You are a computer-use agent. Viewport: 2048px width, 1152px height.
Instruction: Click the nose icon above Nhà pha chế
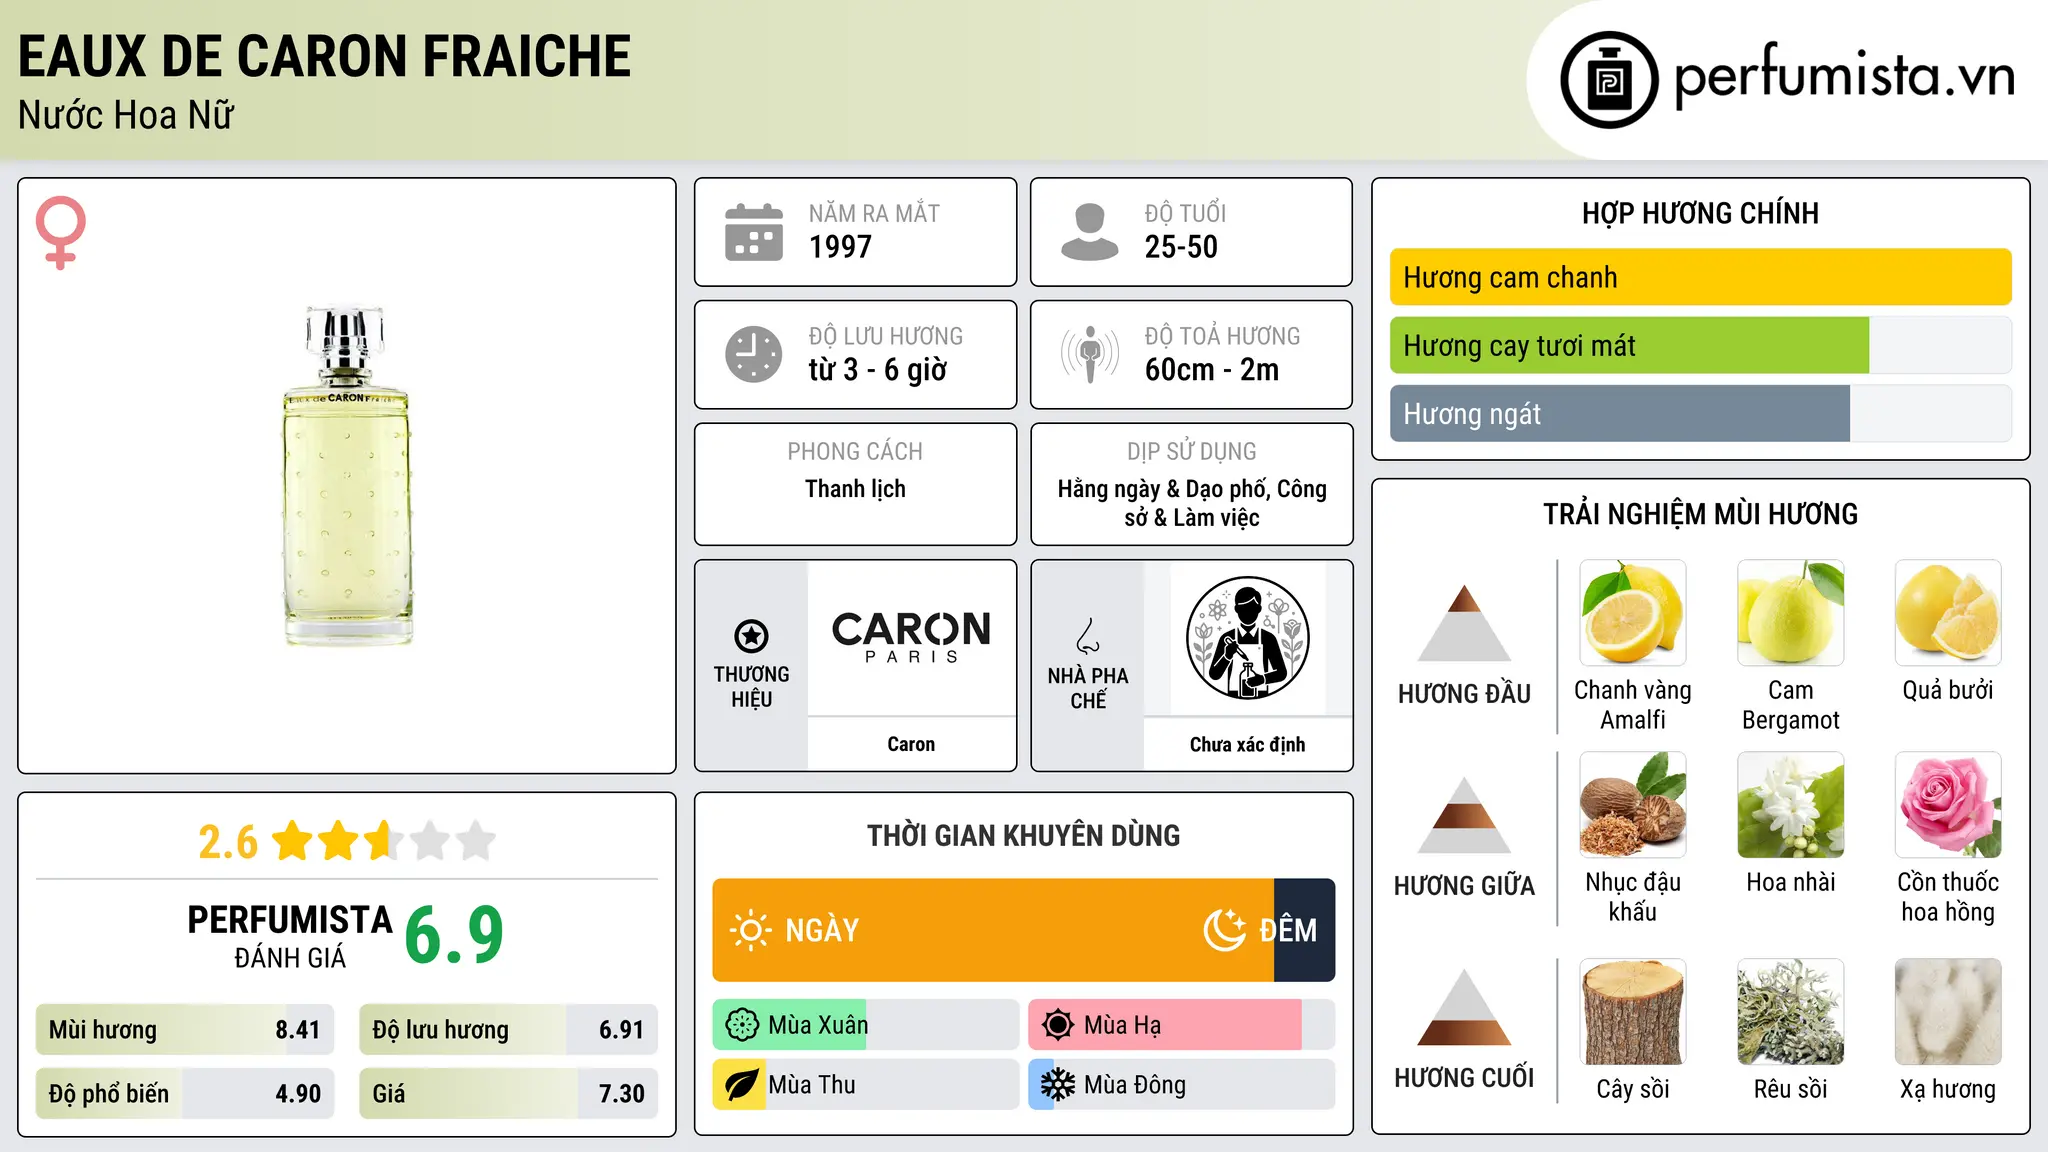tap(1088, 636)
